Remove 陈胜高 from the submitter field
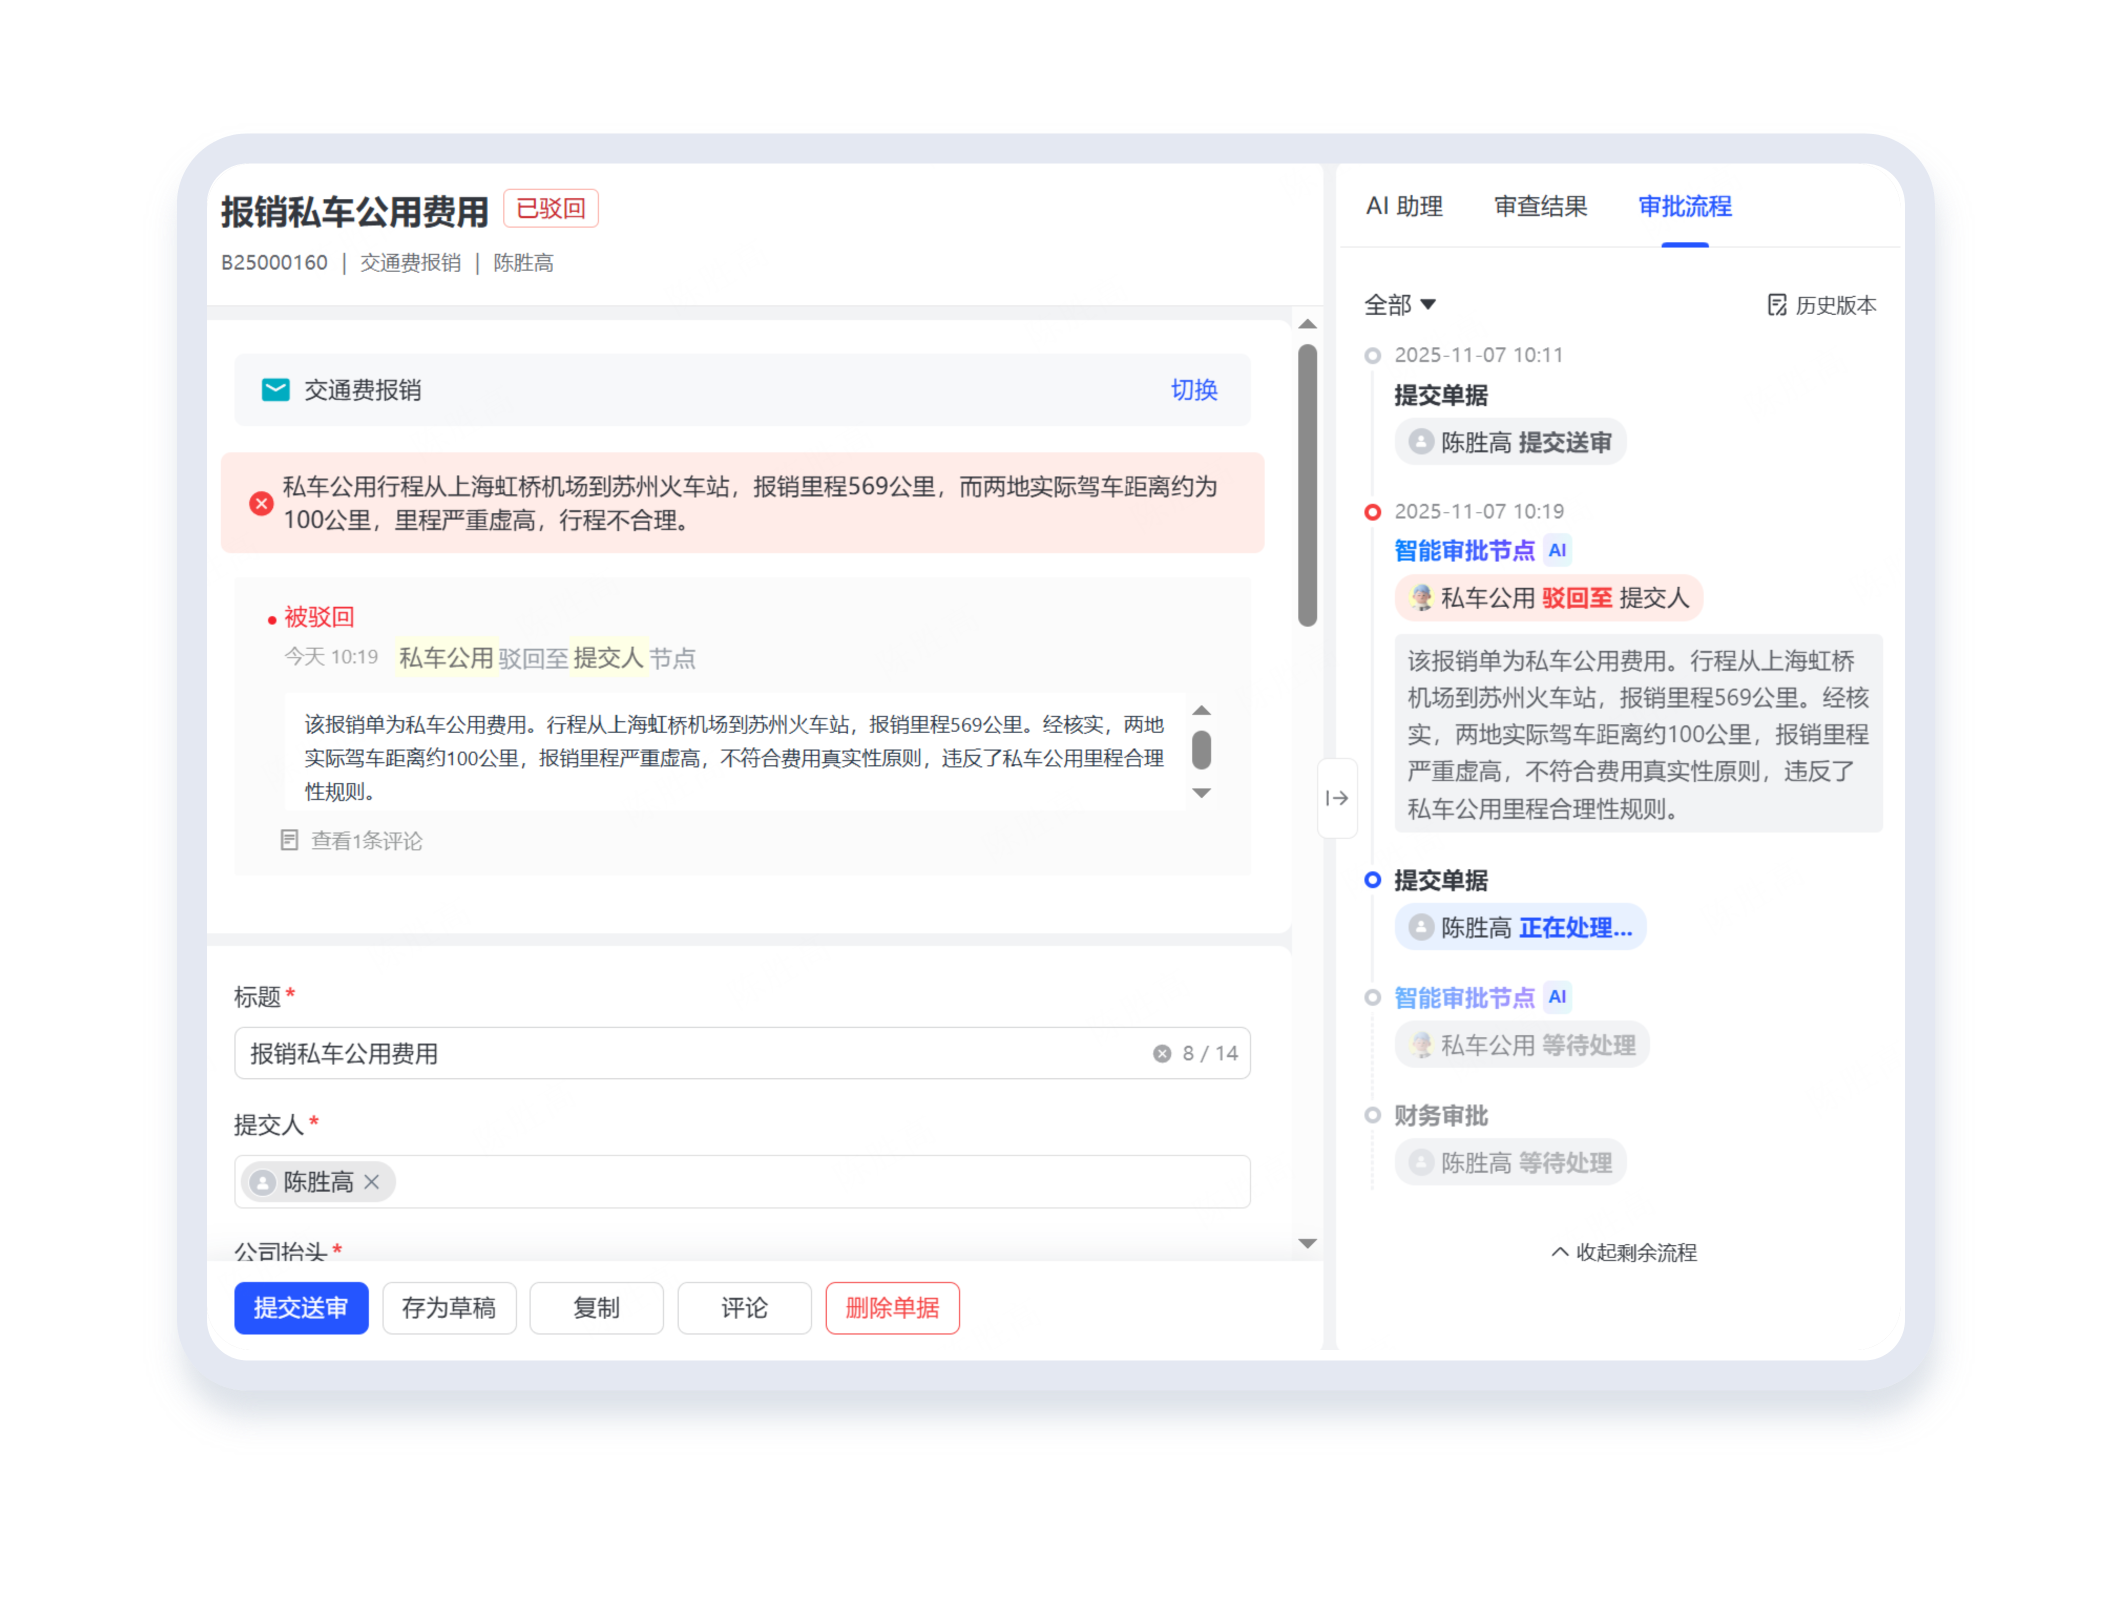This screenshot has width=2112, height=1620. pos(372,1182)
